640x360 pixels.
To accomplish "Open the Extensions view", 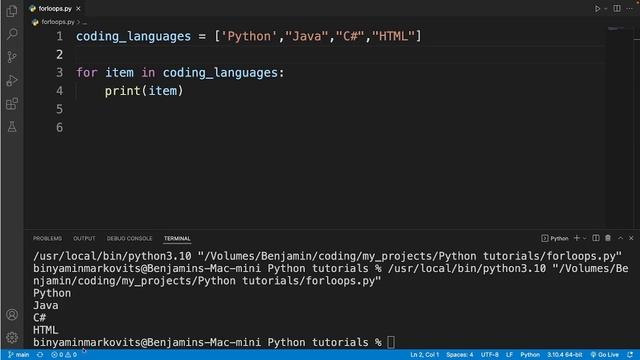I will point(12,104).
